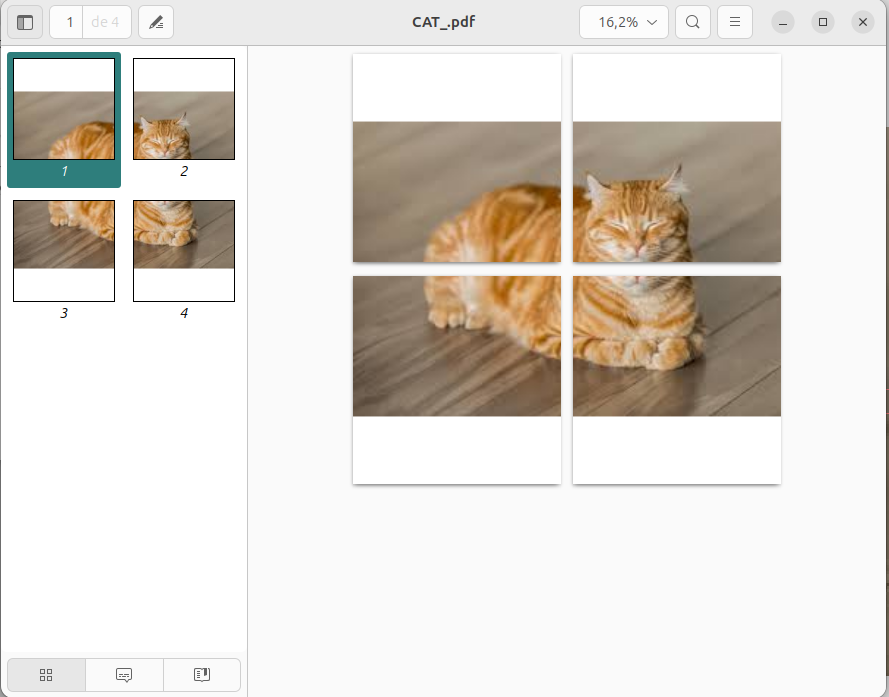The width and height of the screenshot is (889, 697).
Task: Switch to annotations sidebar view
Action: pos(124,674)
